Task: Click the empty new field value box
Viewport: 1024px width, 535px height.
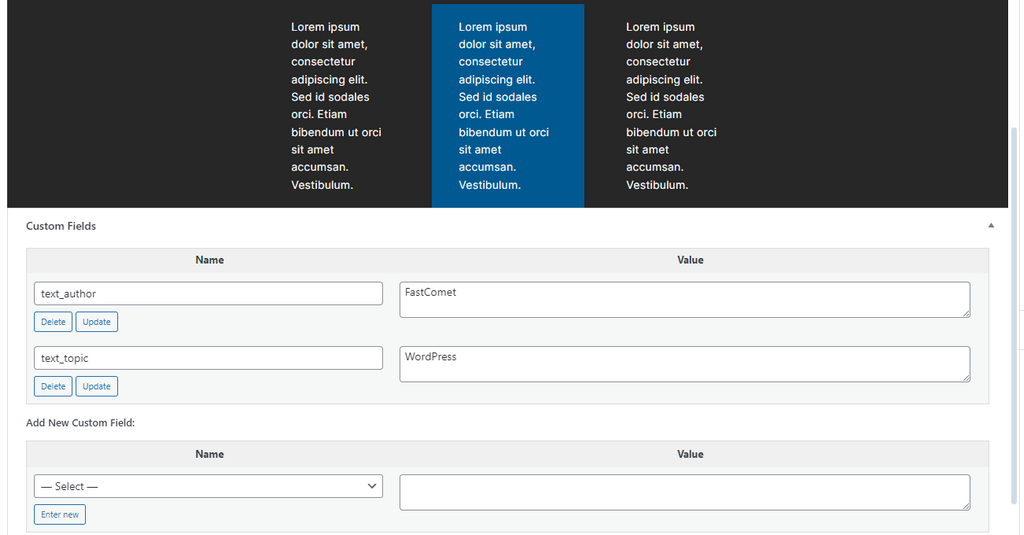Action: point(684,492)
